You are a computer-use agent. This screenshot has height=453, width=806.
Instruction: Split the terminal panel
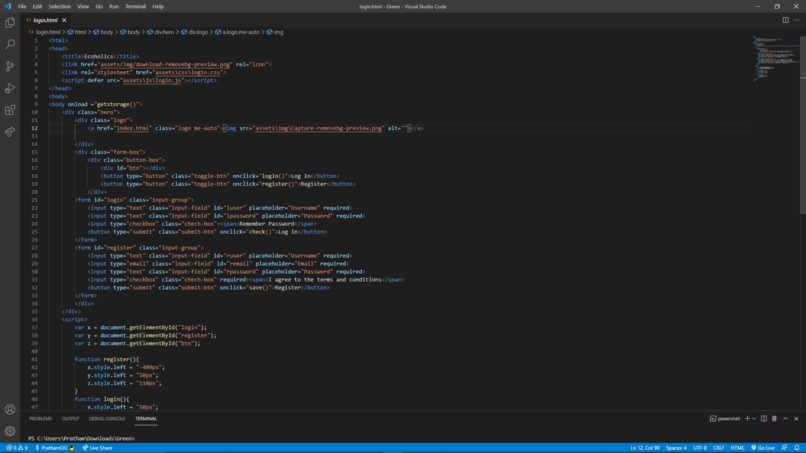(764, 419)
